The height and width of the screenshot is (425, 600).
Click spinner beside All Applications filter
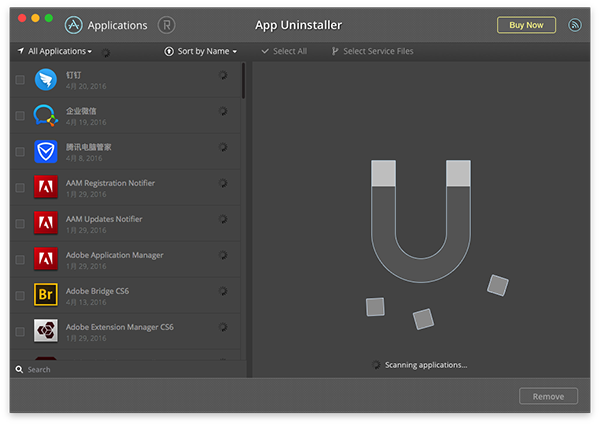106,53
